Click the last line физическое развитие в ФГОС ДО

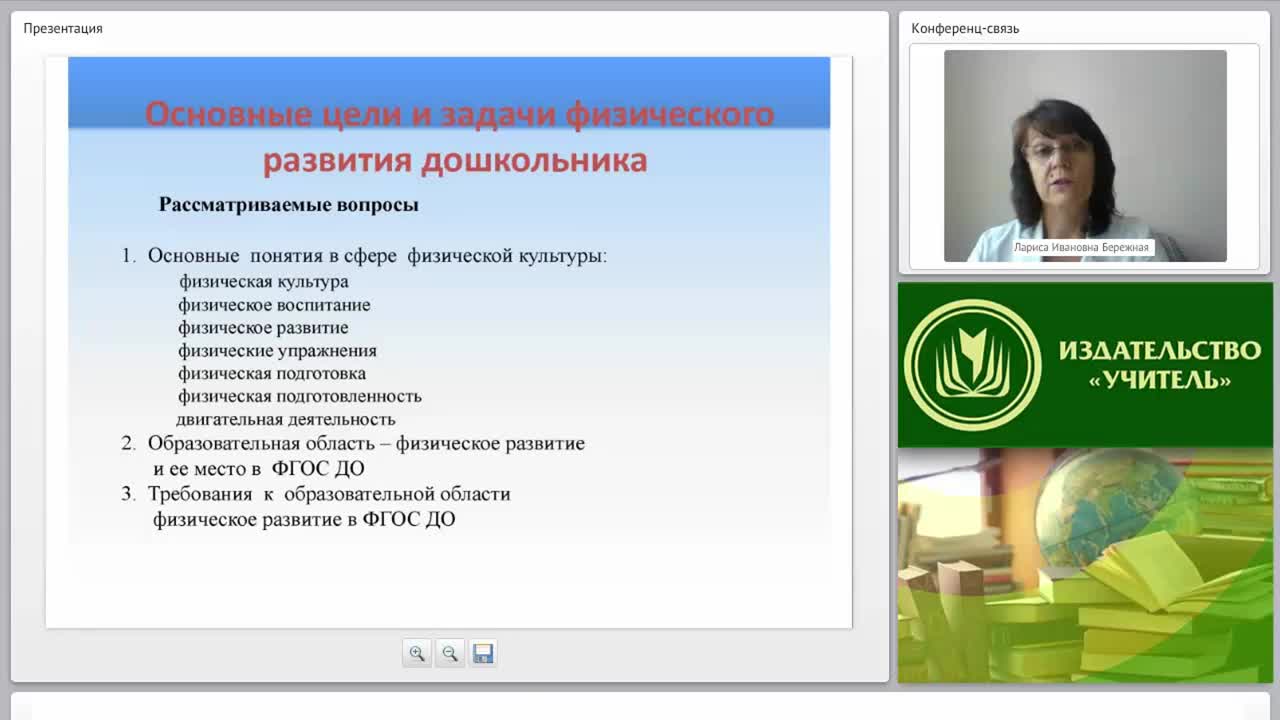[304, 520]
